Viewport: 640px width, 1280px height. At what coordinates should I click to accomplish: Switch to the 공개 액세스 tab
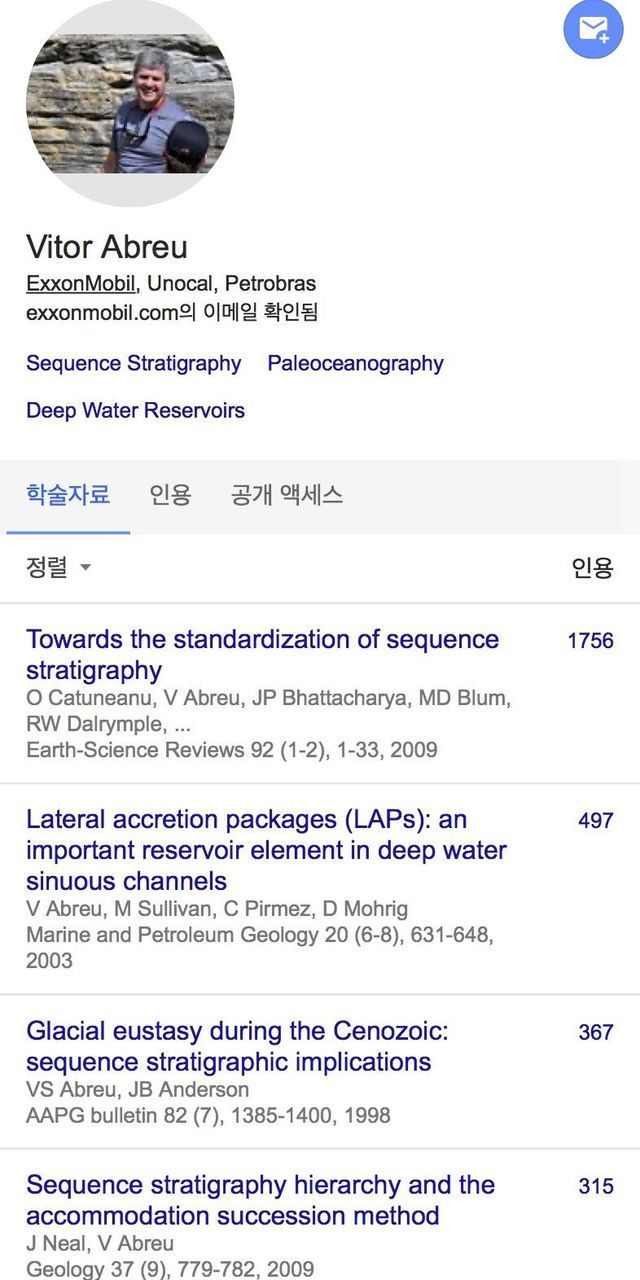click(287, 494)
